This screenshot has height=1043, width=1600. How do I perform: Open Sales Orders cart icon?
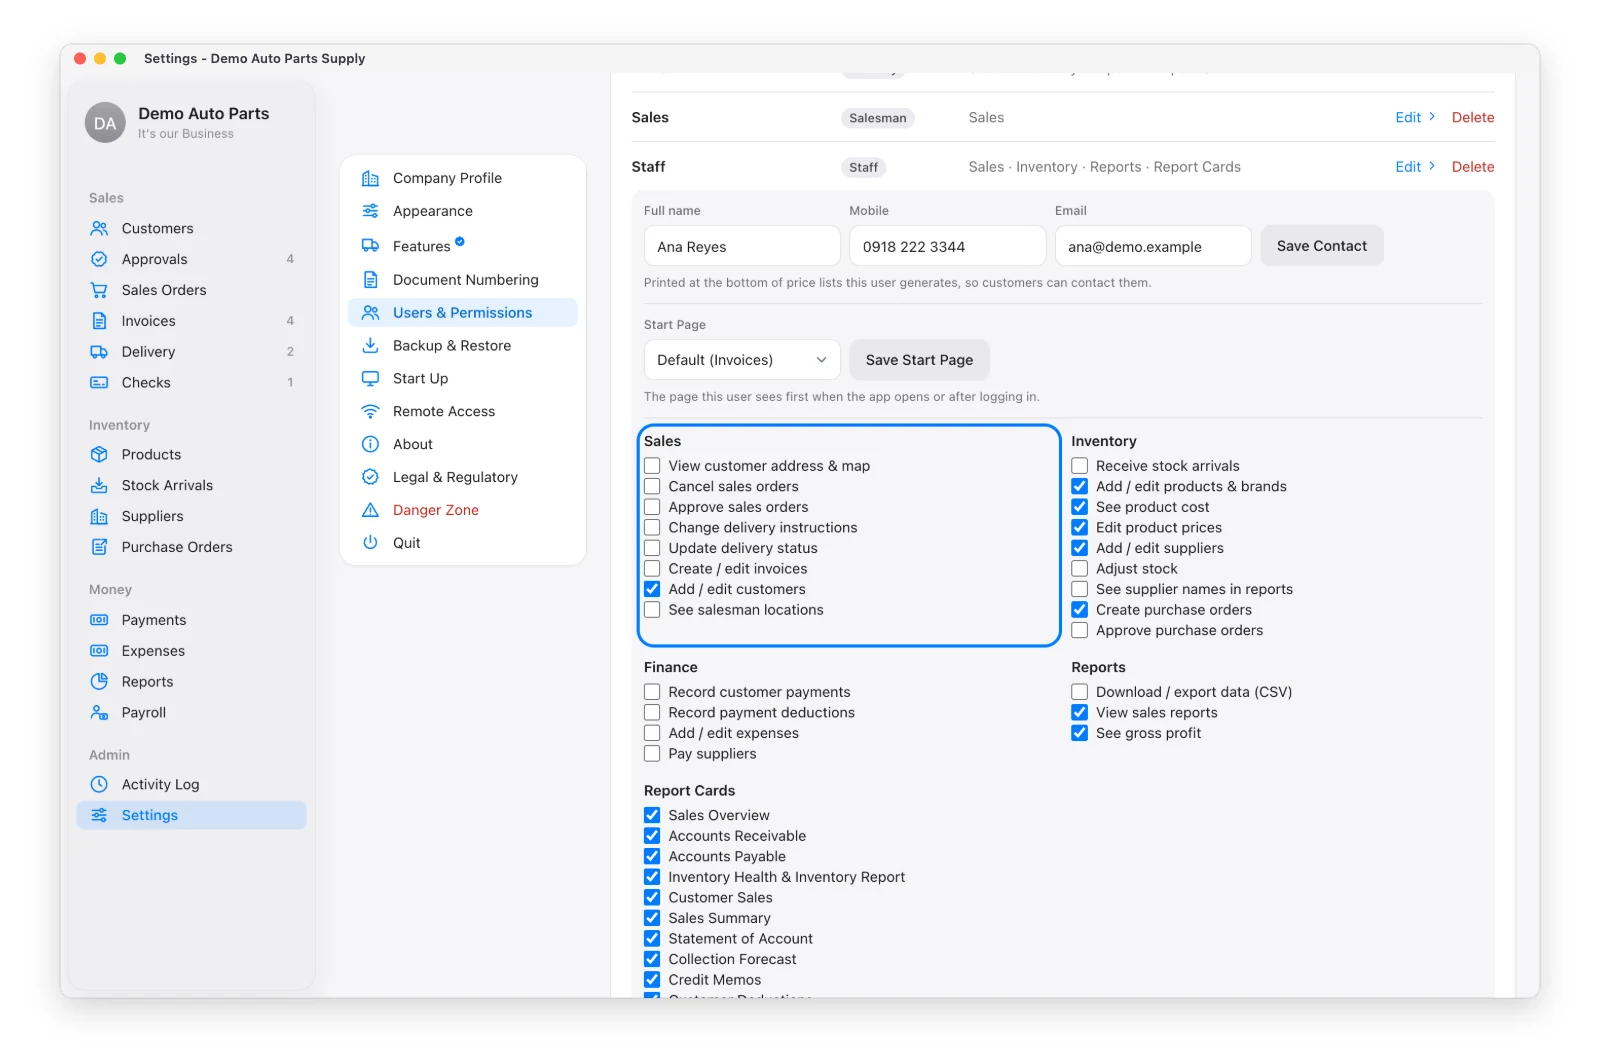(99, 290)
